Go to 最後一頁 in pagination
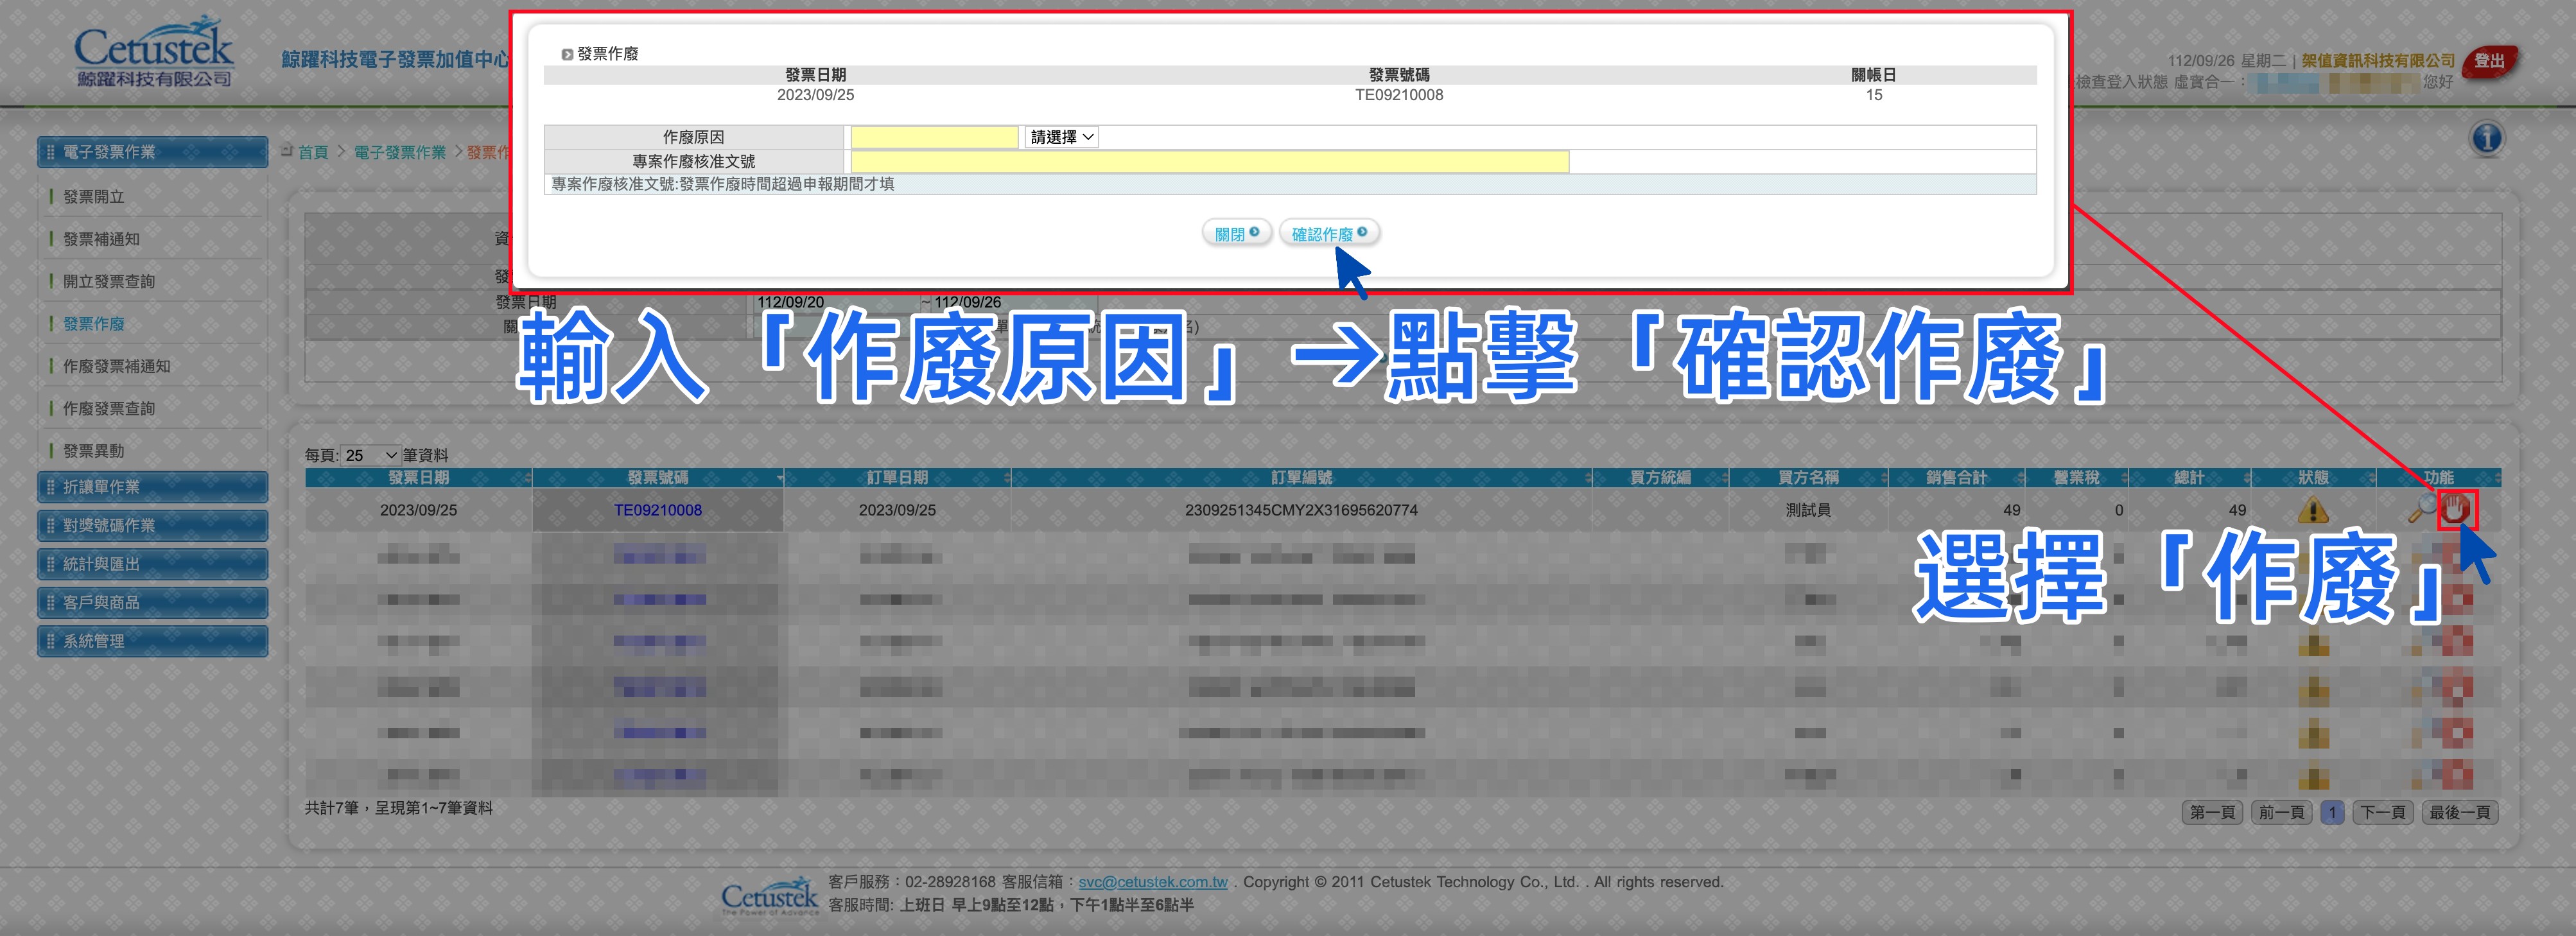 (2460, 812)
